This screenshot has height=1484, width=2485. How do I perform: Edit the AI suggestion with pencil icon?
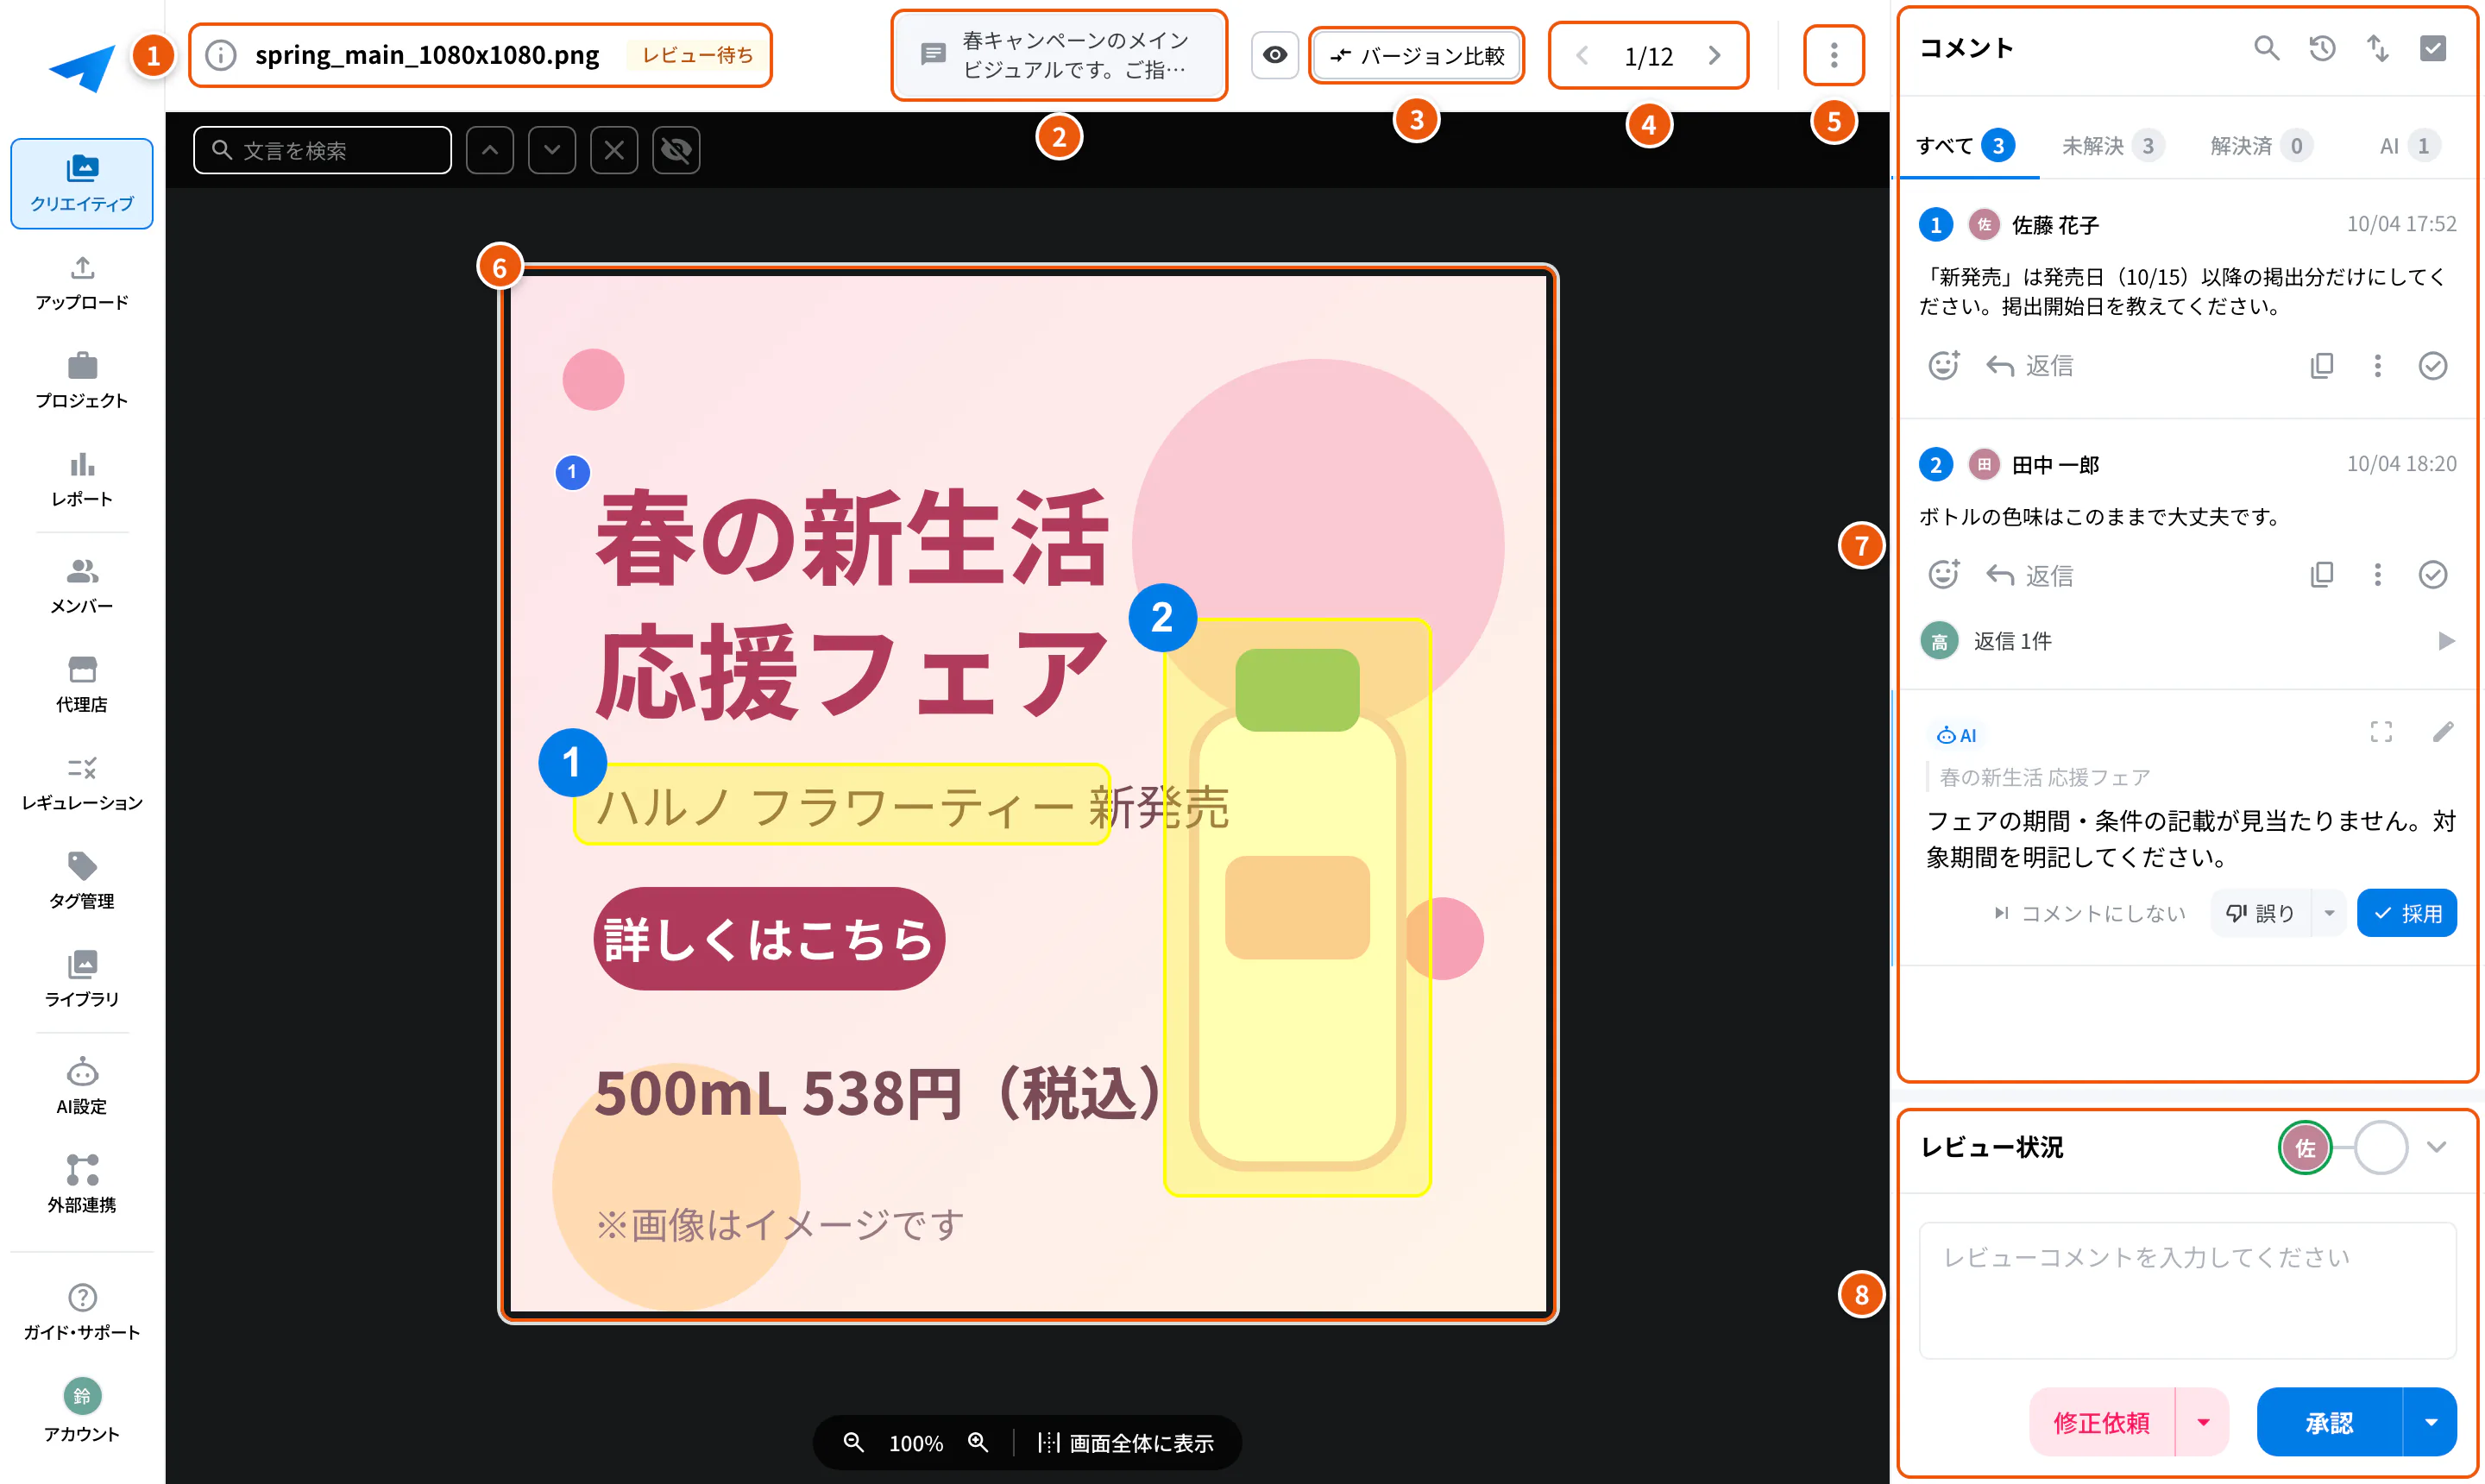[2442, 732]
